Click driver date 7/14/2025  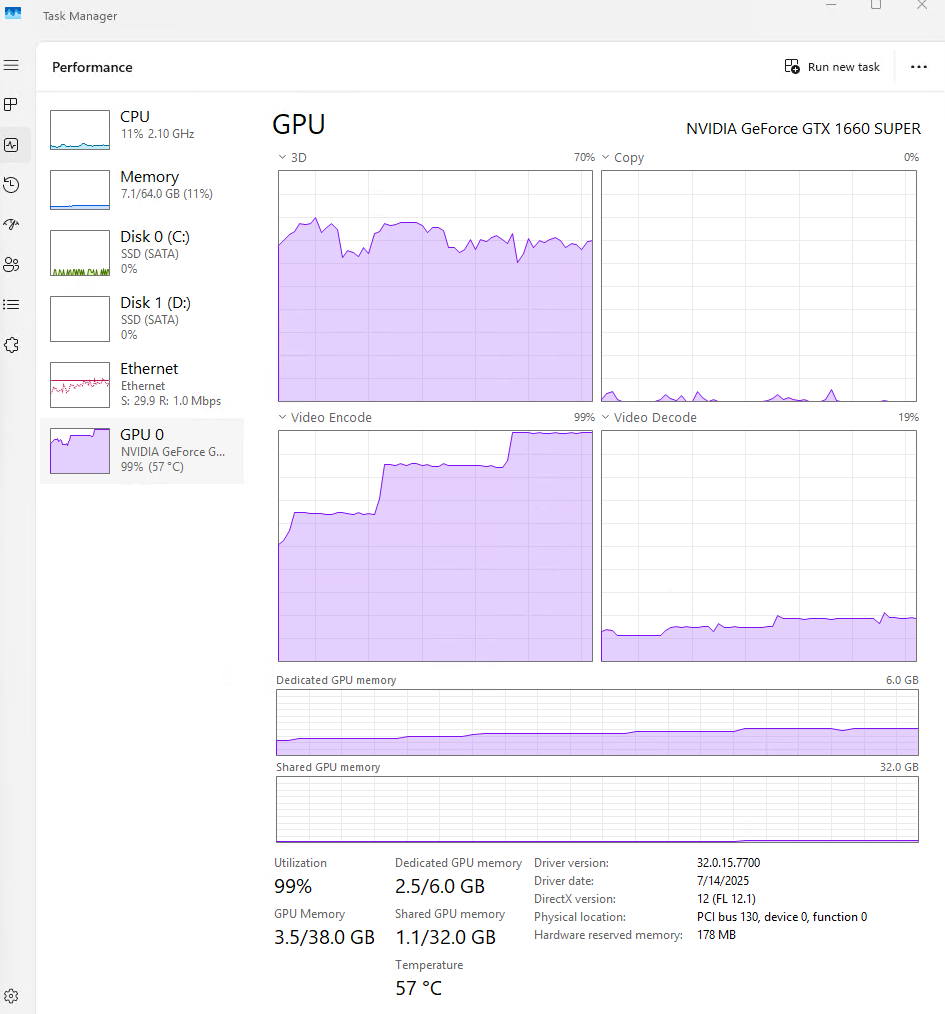pyautogui.click(x=722, y=881)
